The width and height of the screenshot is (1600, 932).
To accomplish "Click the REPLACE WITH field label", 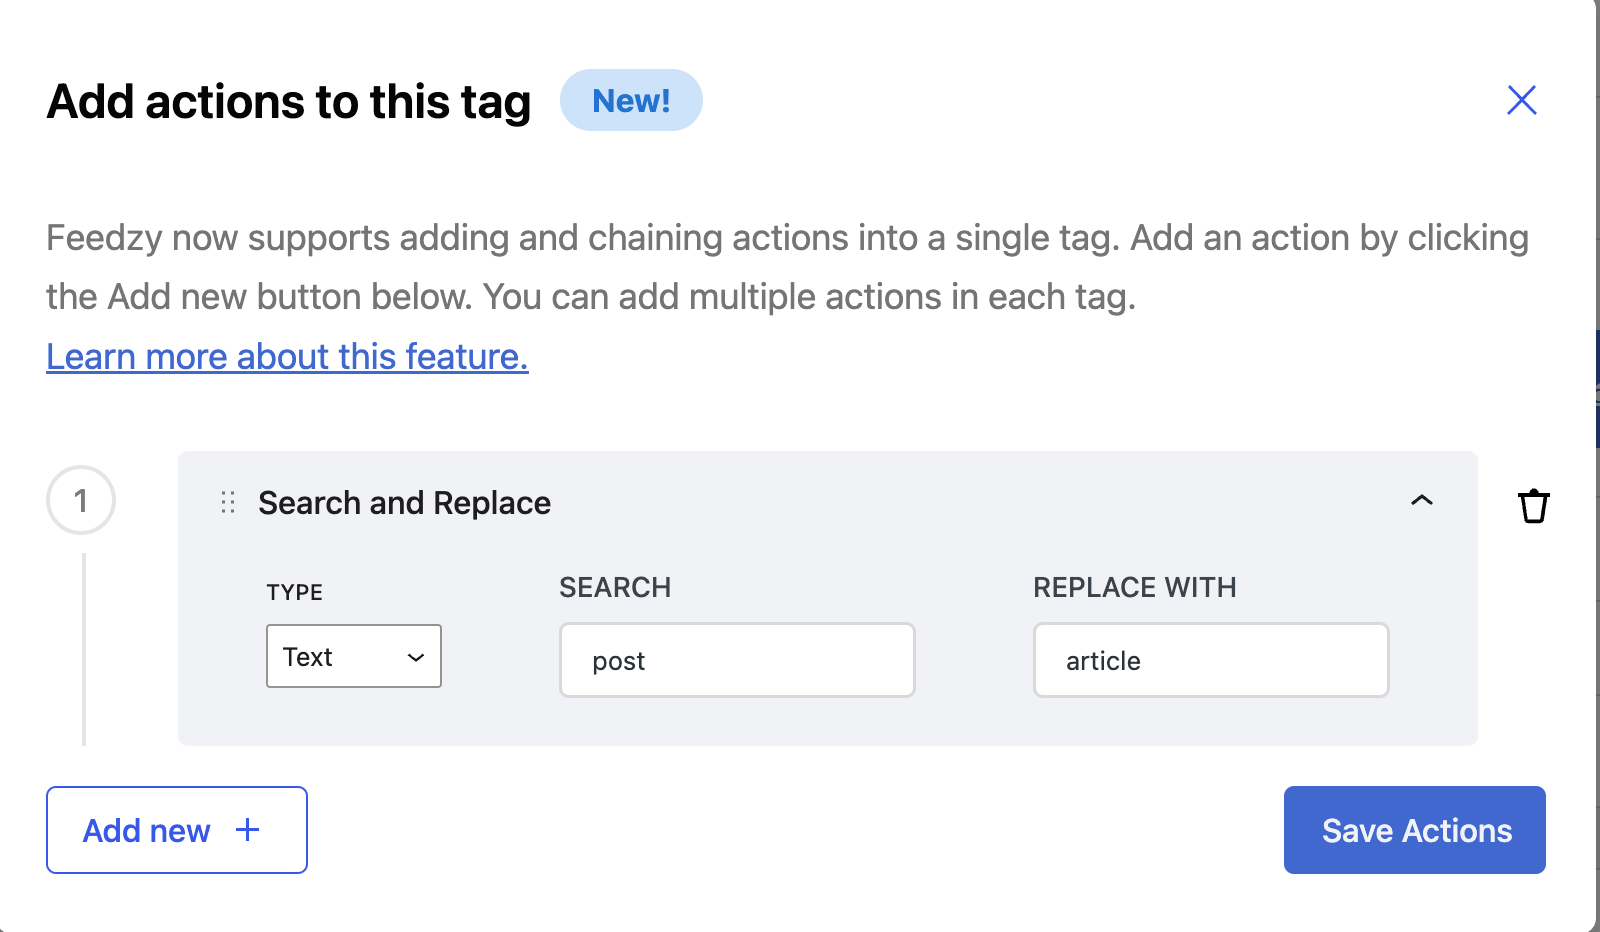I will (x=1134, y=588).
